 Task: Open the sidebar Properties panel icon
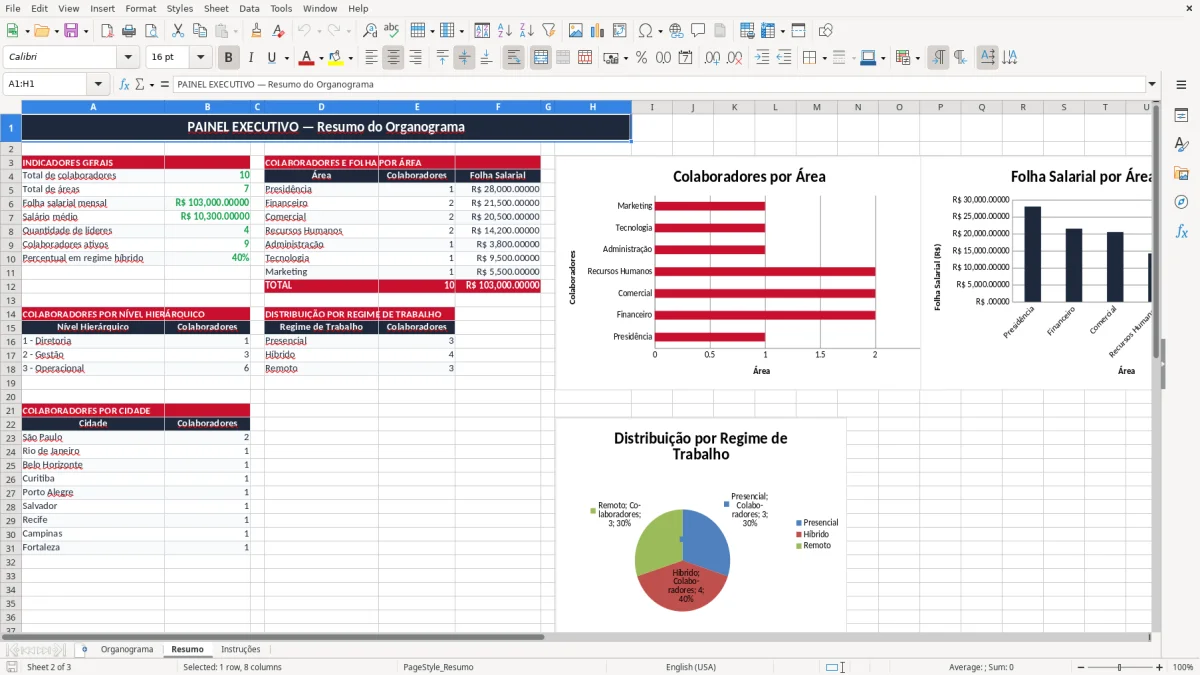pyautogui.click(x=1181, y=115)
